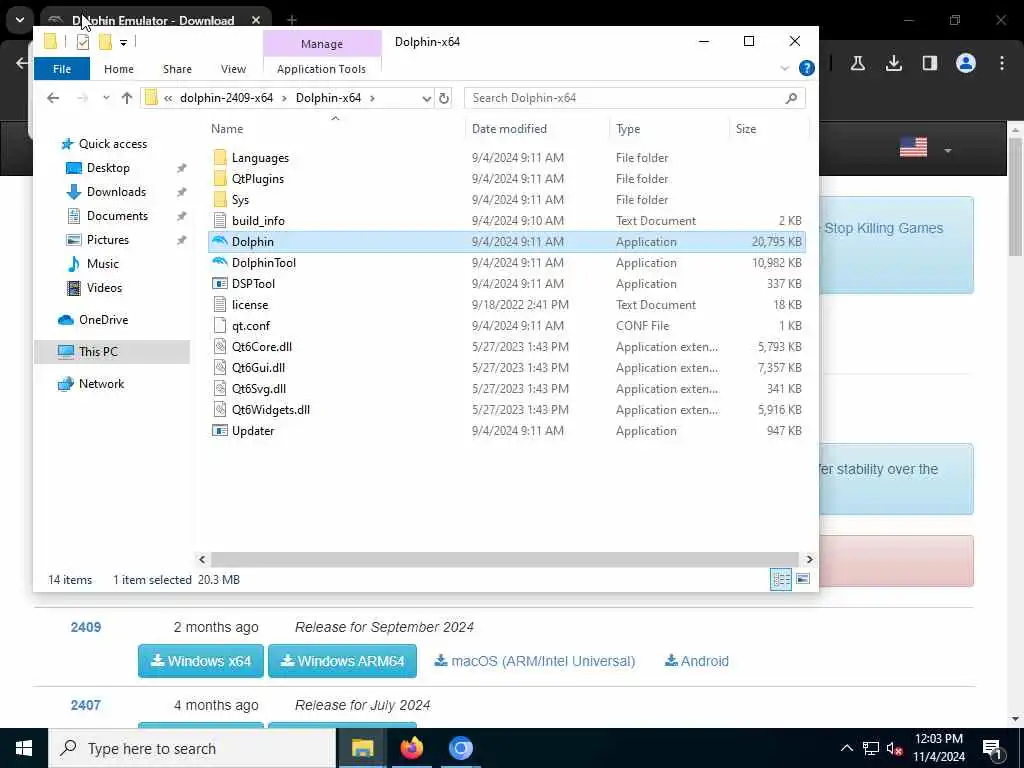1024x768 pixels.
Task: Click the qt.conf file icon
Action: tap(220, 325)
